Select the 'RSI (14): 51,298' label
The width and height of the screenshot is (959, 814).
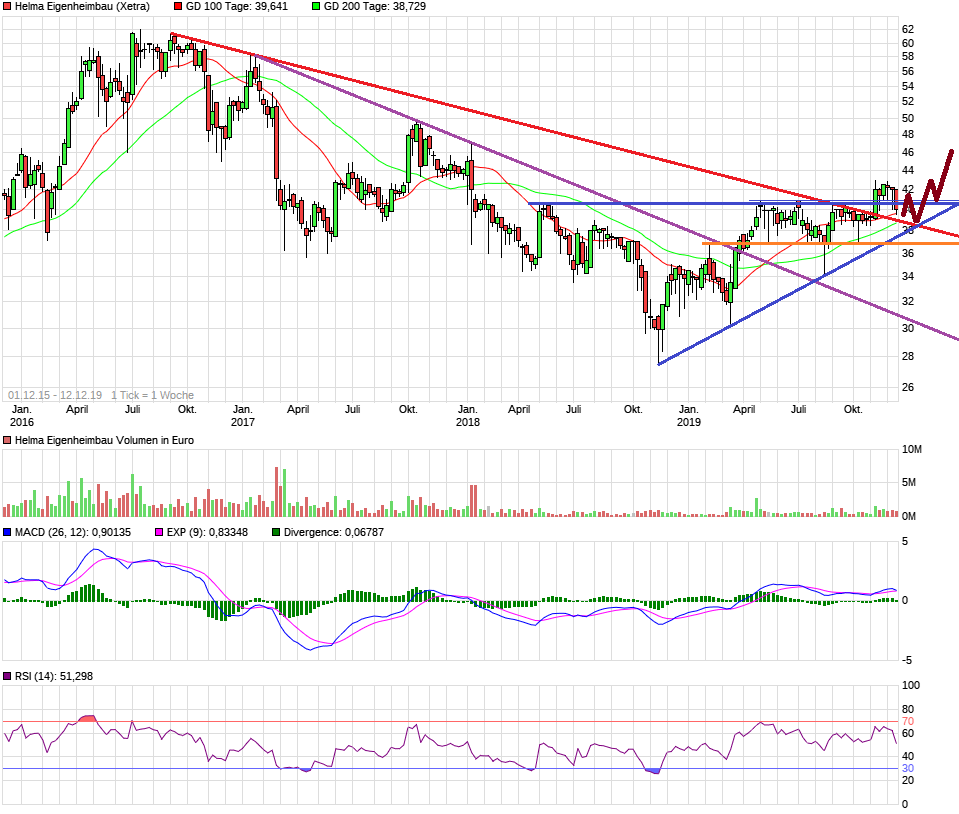(x=54, y=676)
